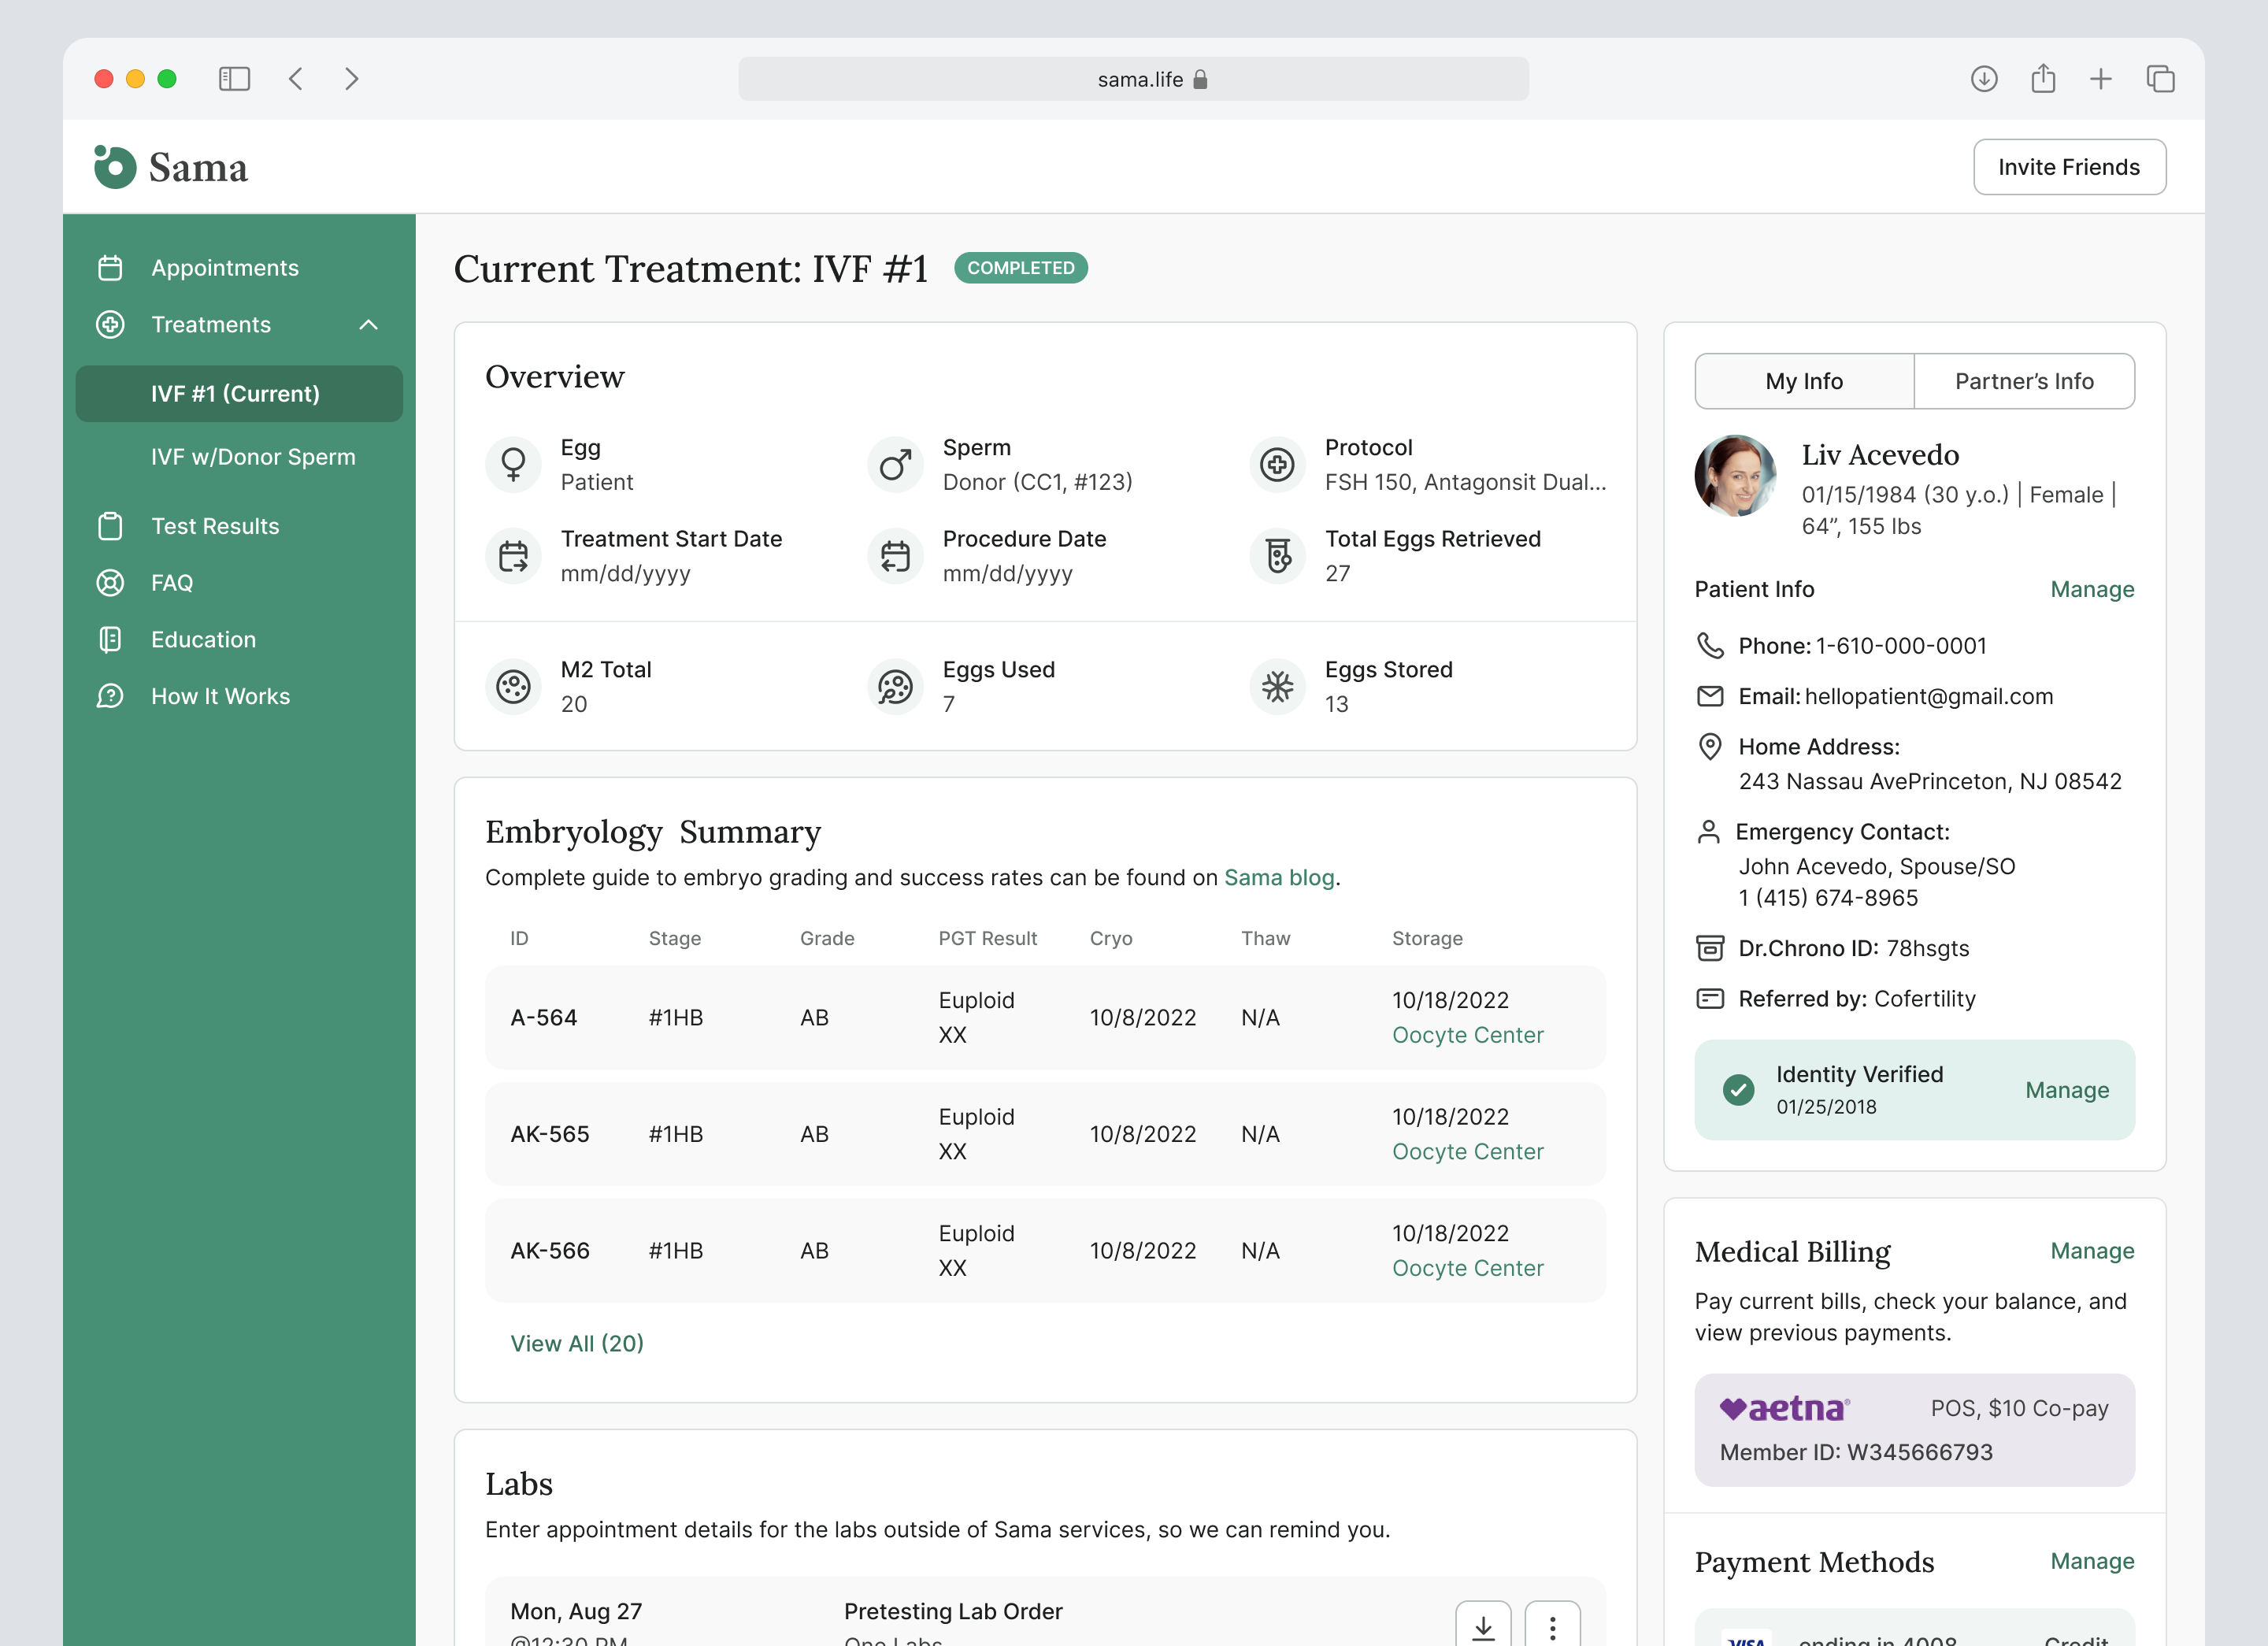
Task: Click the Sama logo
Action: 171,167
